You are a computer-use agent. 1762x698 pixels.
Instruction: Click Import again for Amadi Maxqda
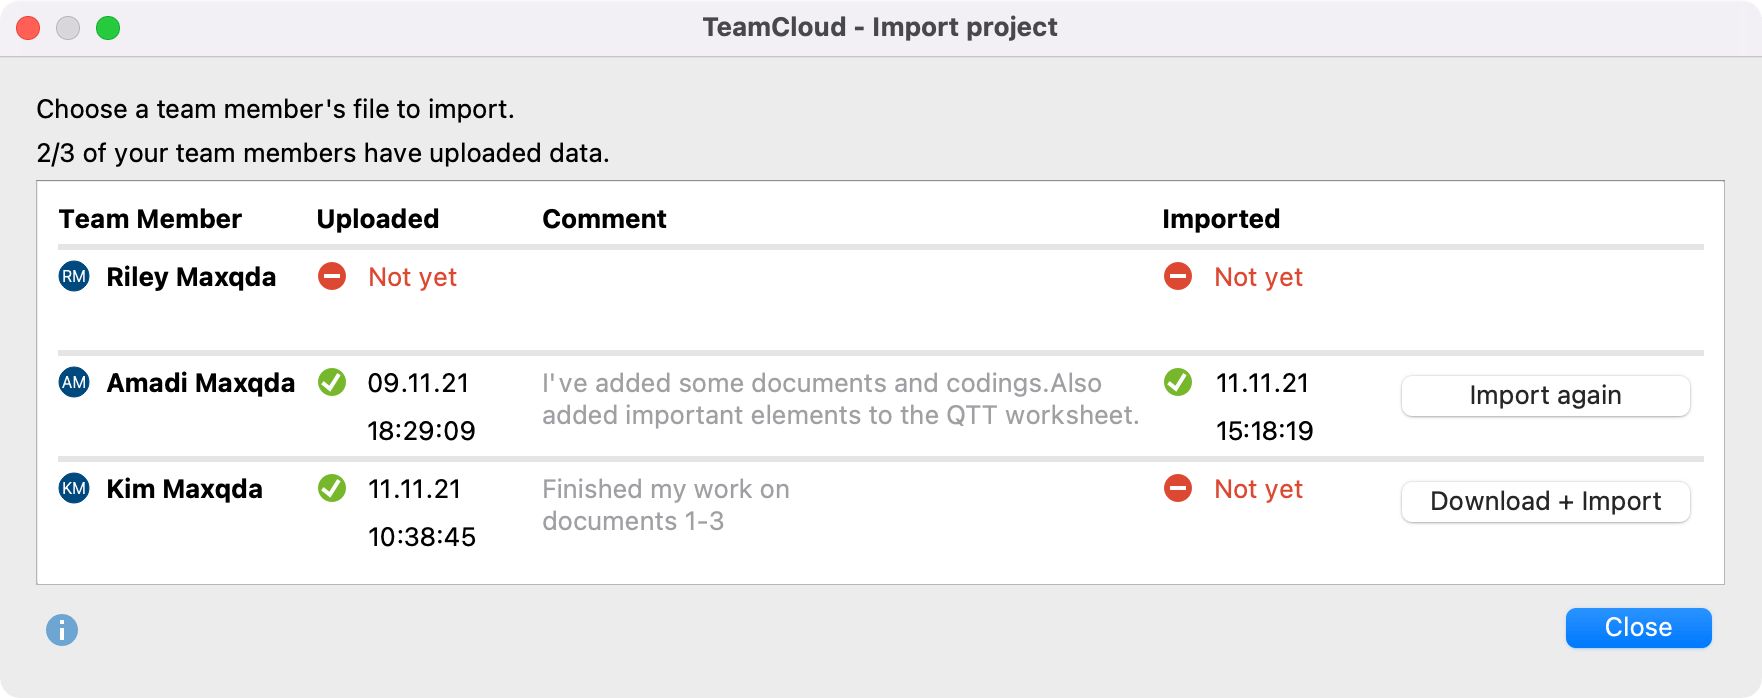pyautogui.click(x=1544, y=395)
